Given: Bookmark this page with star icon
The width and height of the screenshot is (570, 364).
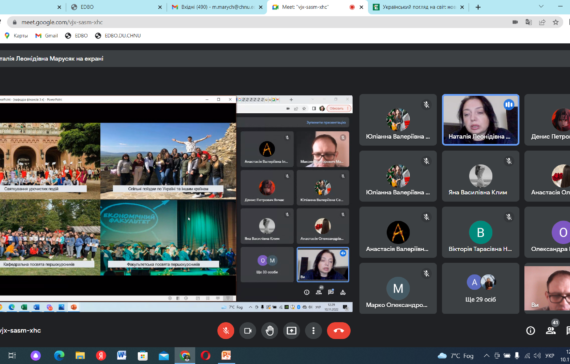Looking at the screenshot, I should (x=555, y=22).
